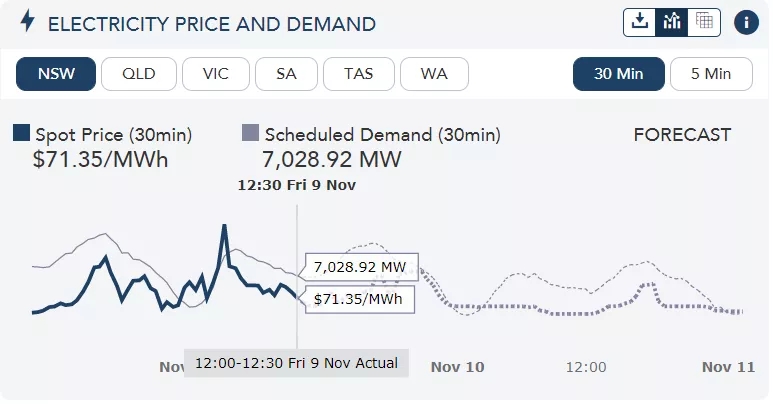Switch to chart view icon
Screen dimensions: 773x404
click(x=672, y=22)
